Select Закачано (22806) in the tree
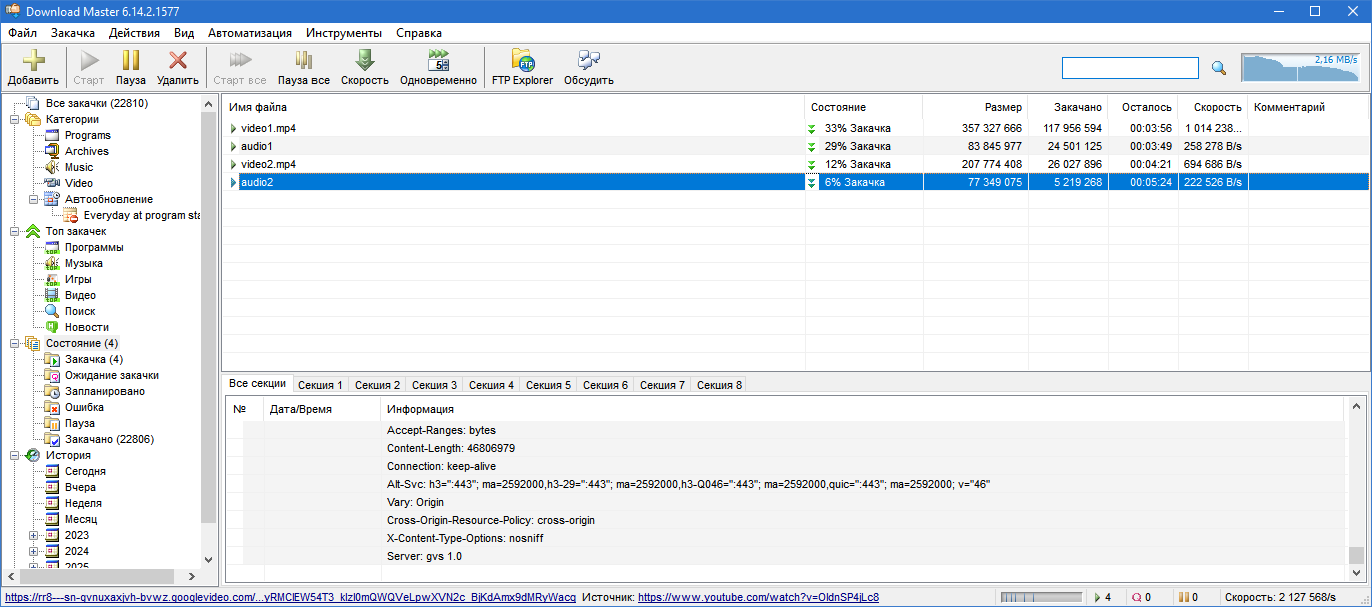Screen dimensions: 1372x607 (109, 440)
